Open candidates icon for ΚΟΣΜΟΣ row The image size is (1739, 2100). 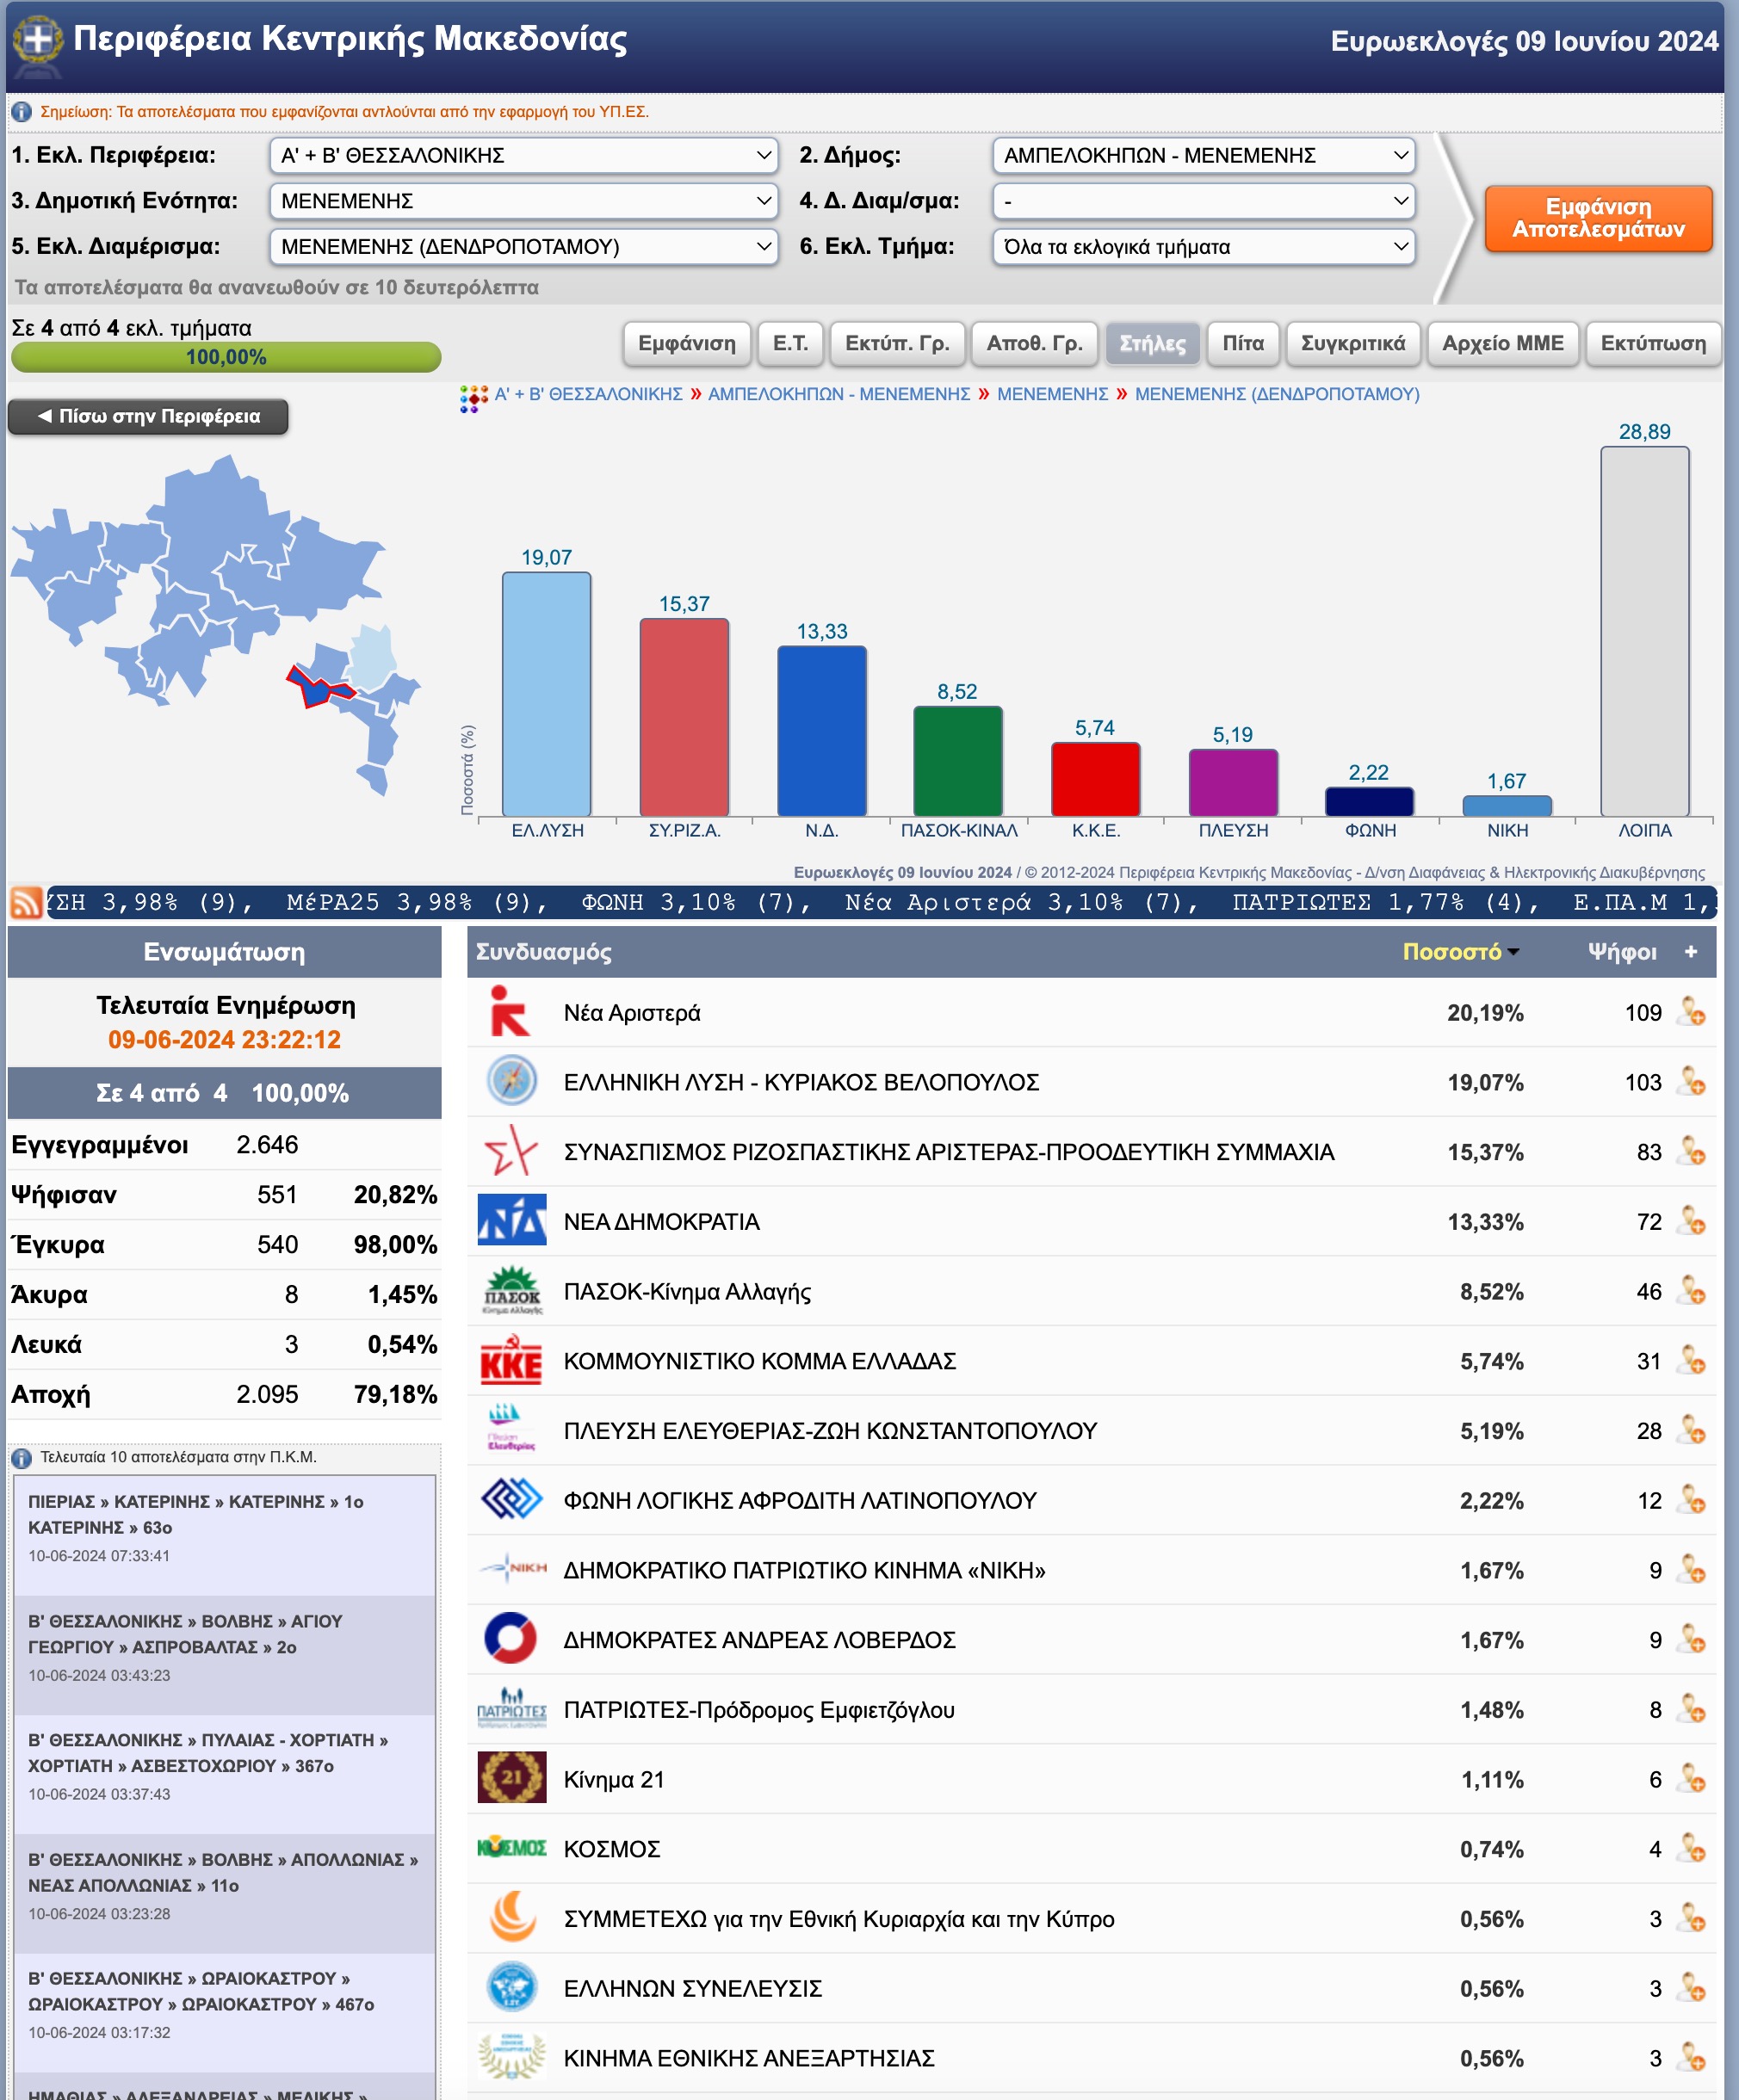click(1691, 1848)
